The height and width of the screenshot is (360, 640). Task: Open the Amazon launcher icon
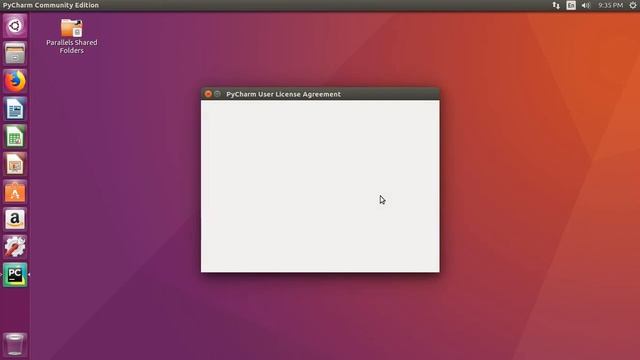pos(15,220)
